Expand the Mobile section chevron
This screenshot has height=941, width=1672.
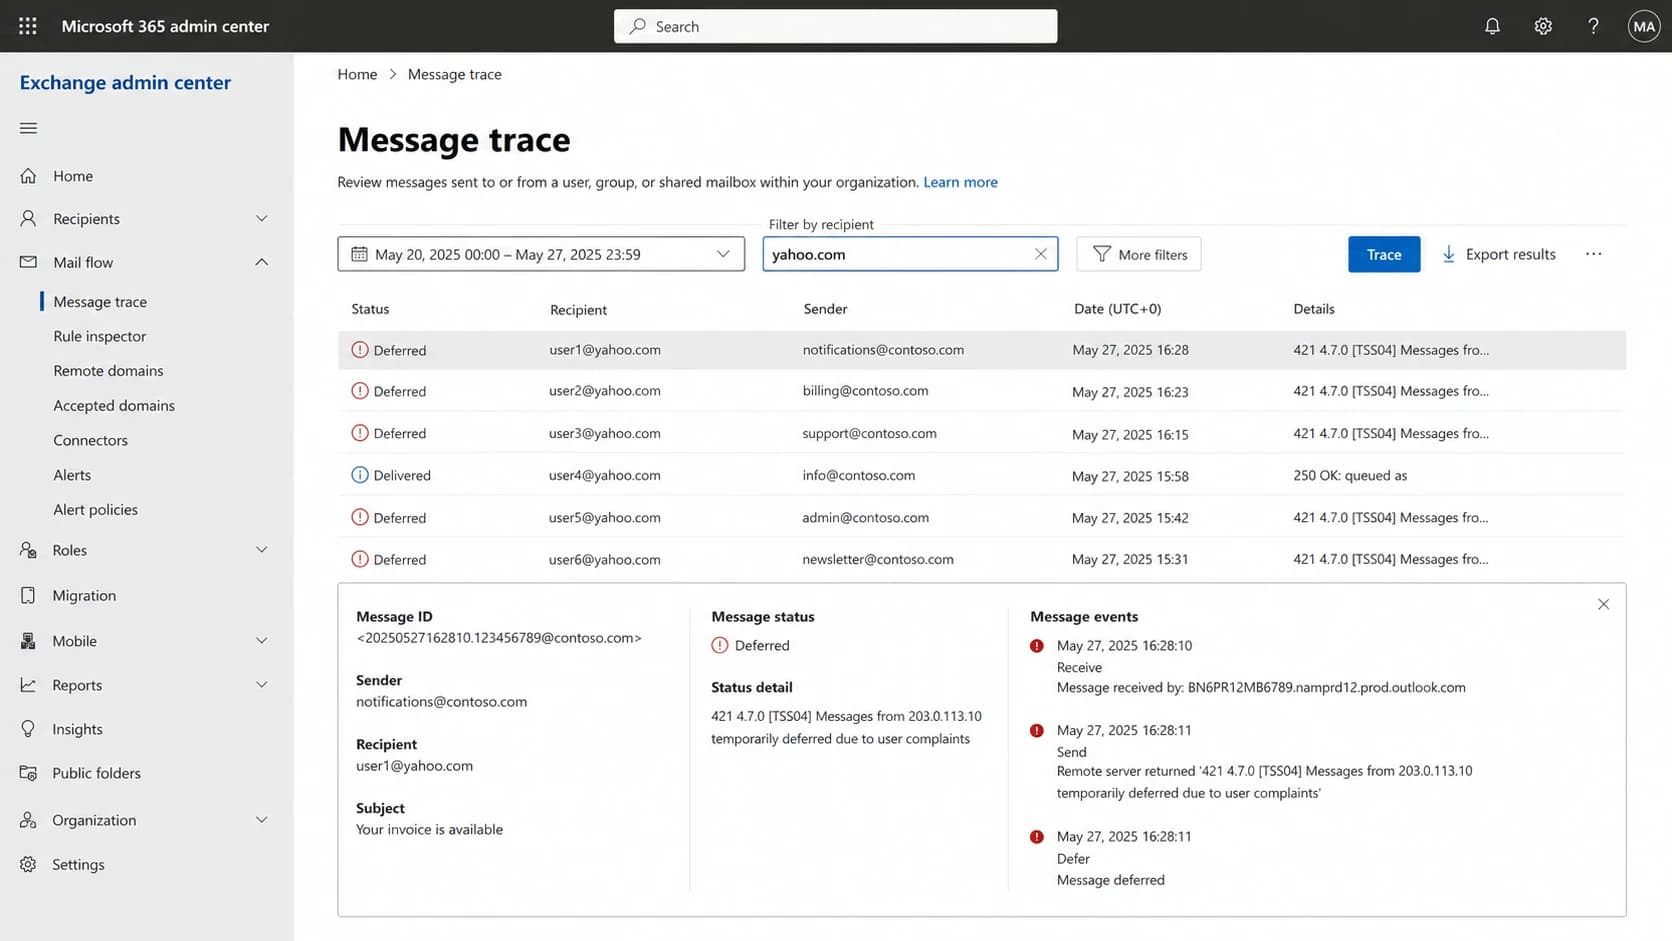pos(262,641)
